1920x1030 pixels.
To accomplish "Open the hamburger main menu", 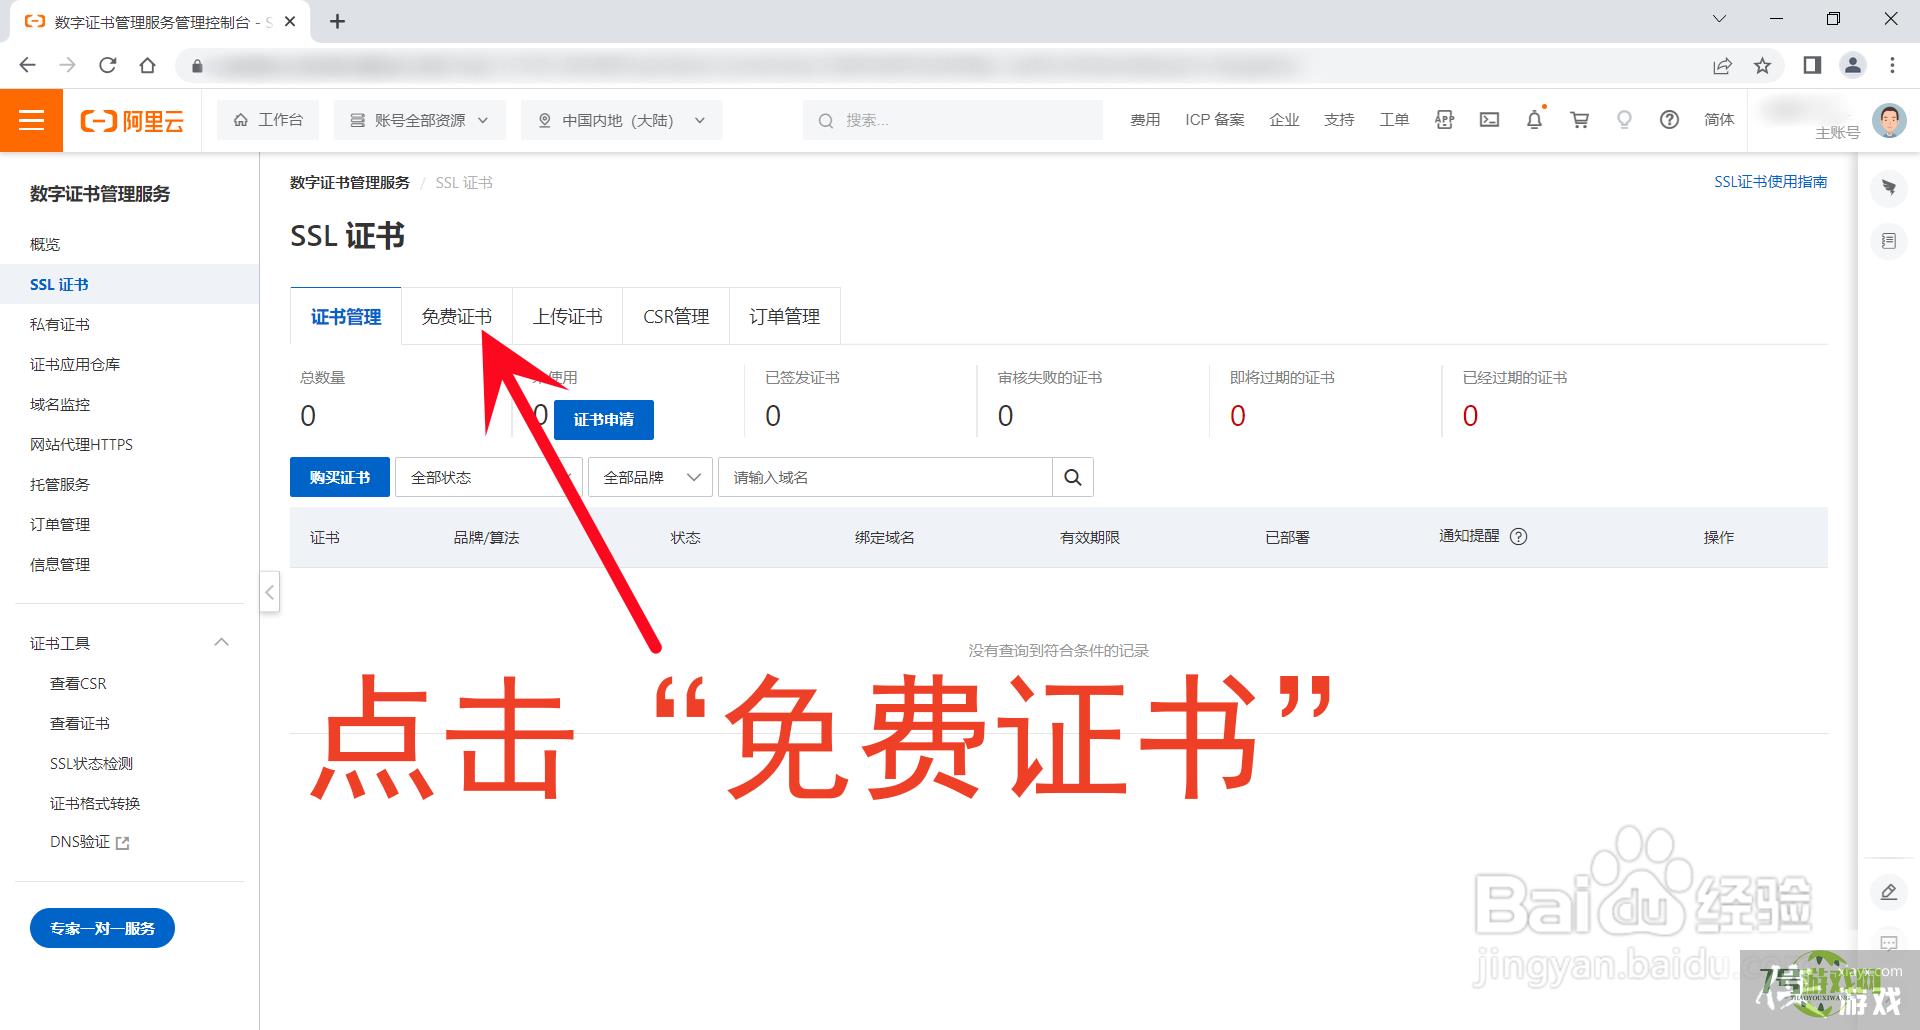I will pyautogui.click(x=31, y=120).
